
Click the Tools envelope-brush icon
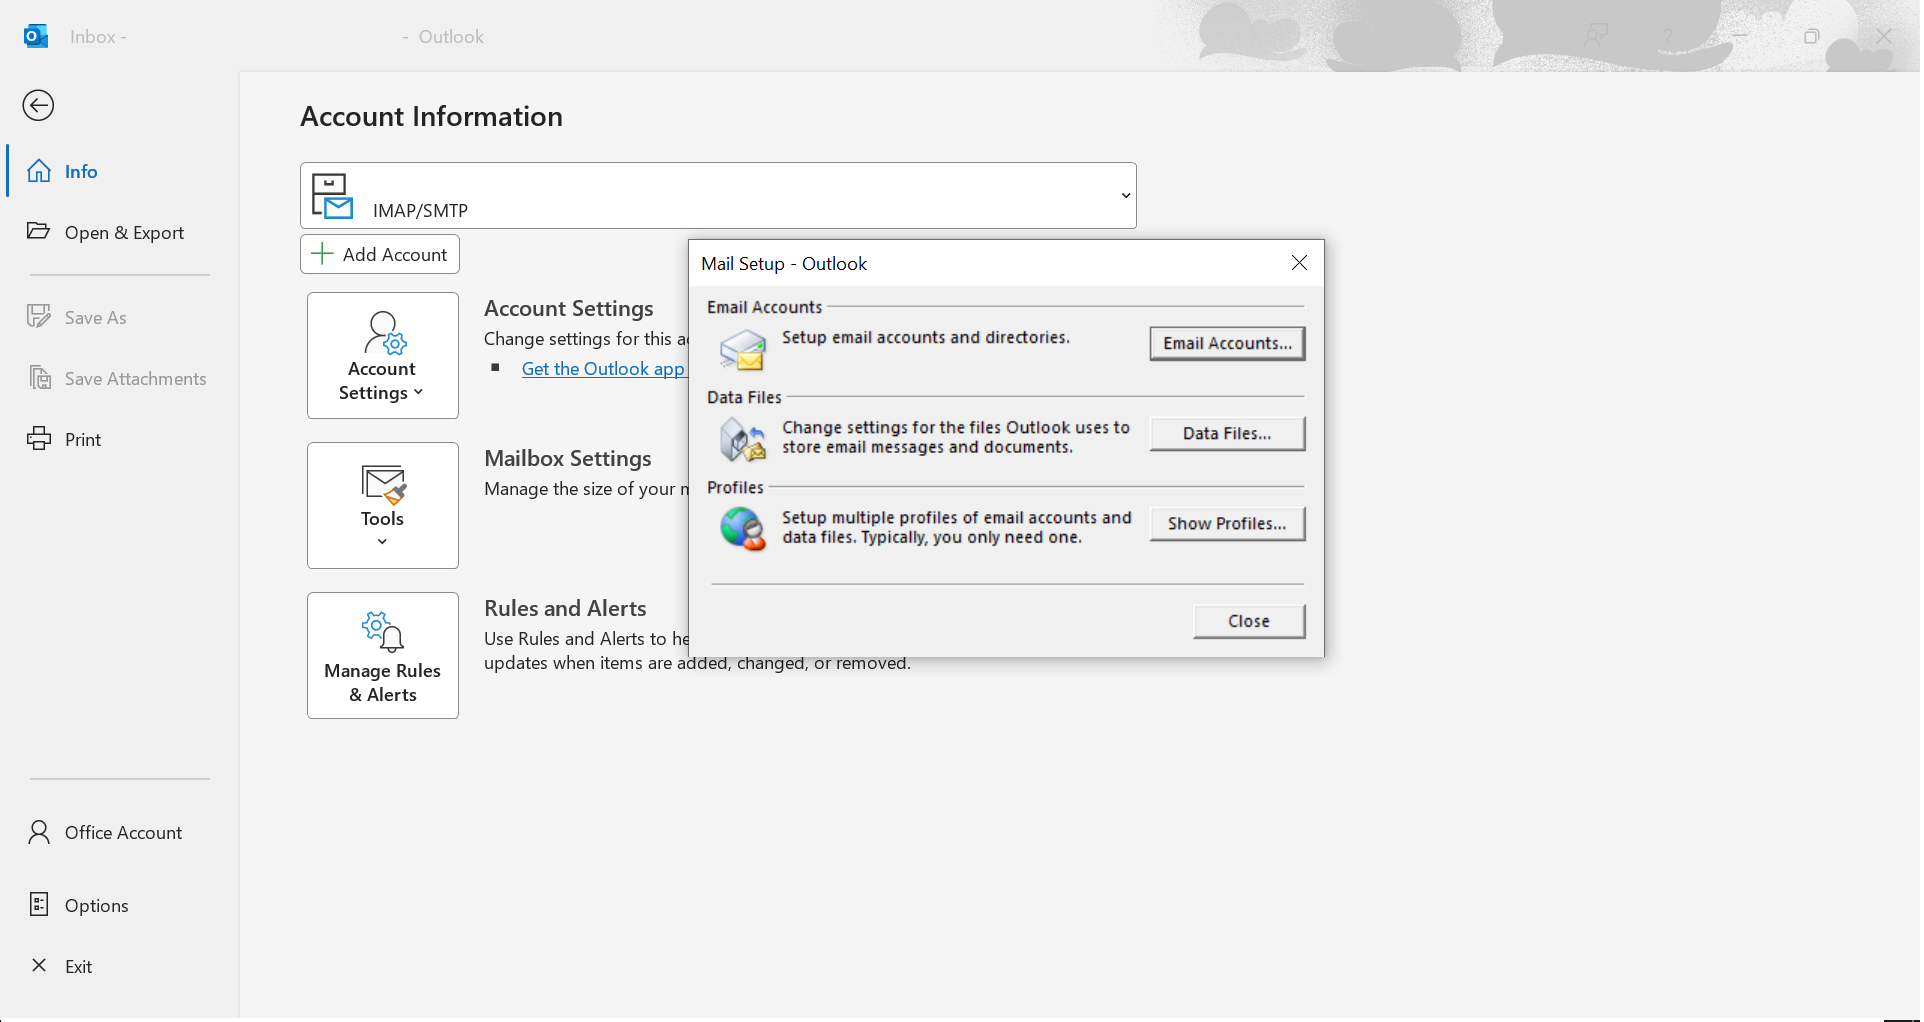tap(384, 484)
